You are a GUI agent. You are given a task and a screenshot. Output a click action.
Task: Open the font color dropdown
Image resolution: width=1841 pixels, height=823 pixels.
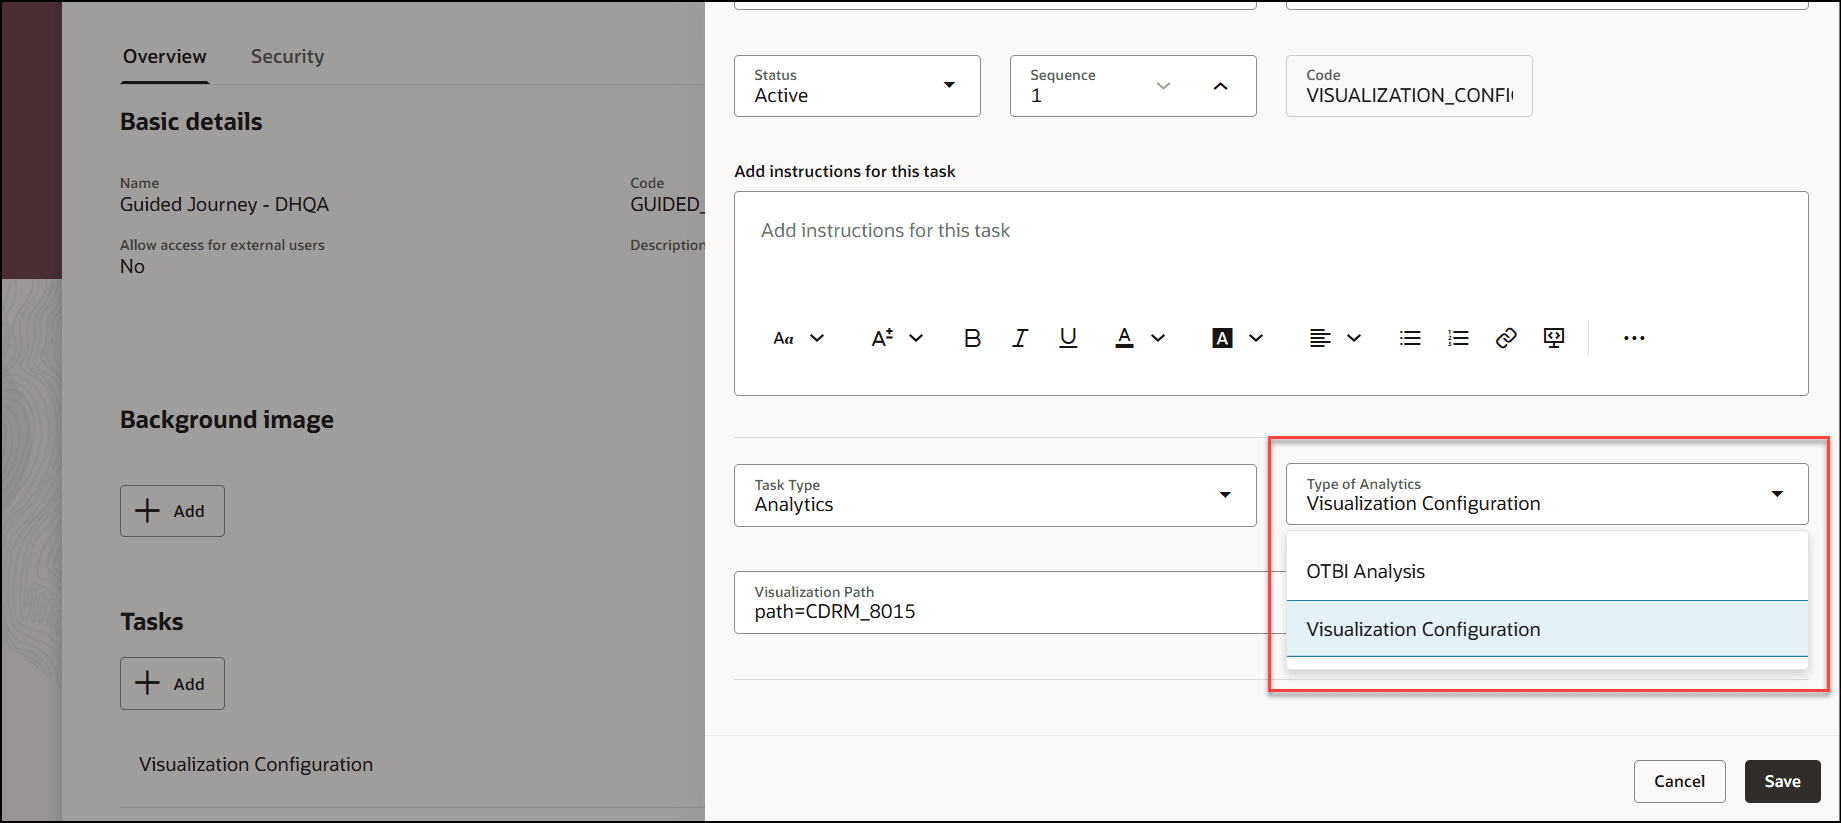1140,338
